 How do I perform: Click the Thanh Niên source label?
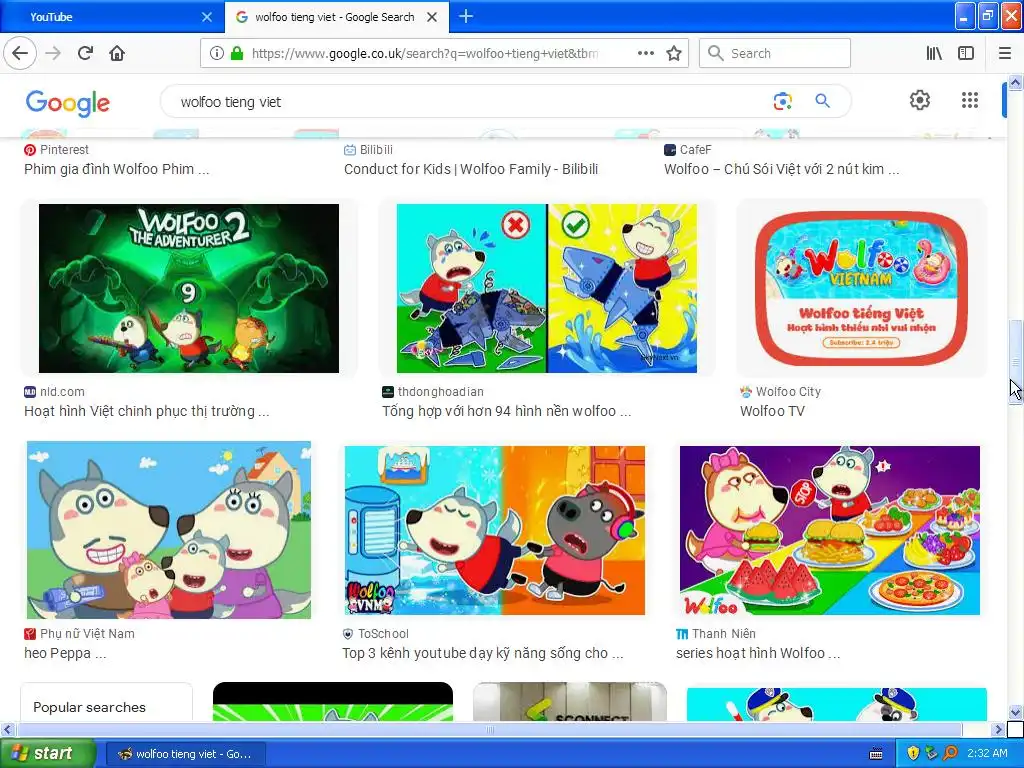(724, 633)
